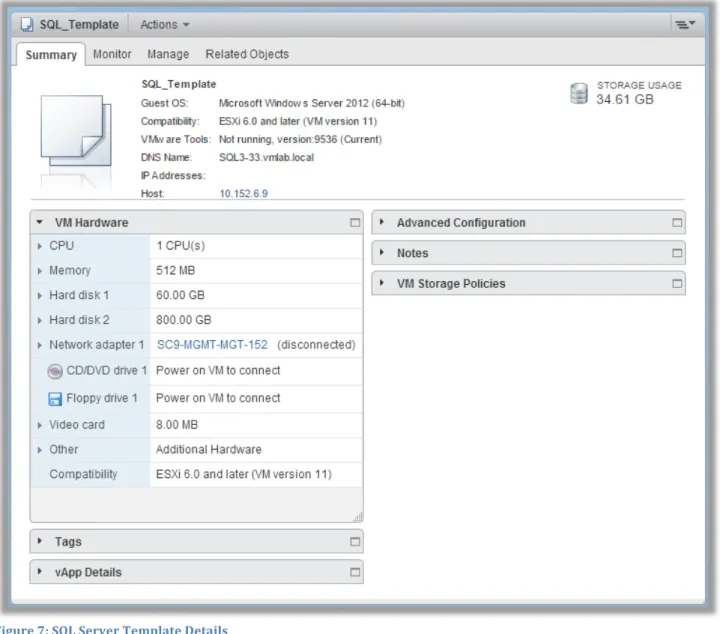This screenshot has width=720, height=634.
Task: Open the Related Objects tab
Action: (x=247, y=54)
